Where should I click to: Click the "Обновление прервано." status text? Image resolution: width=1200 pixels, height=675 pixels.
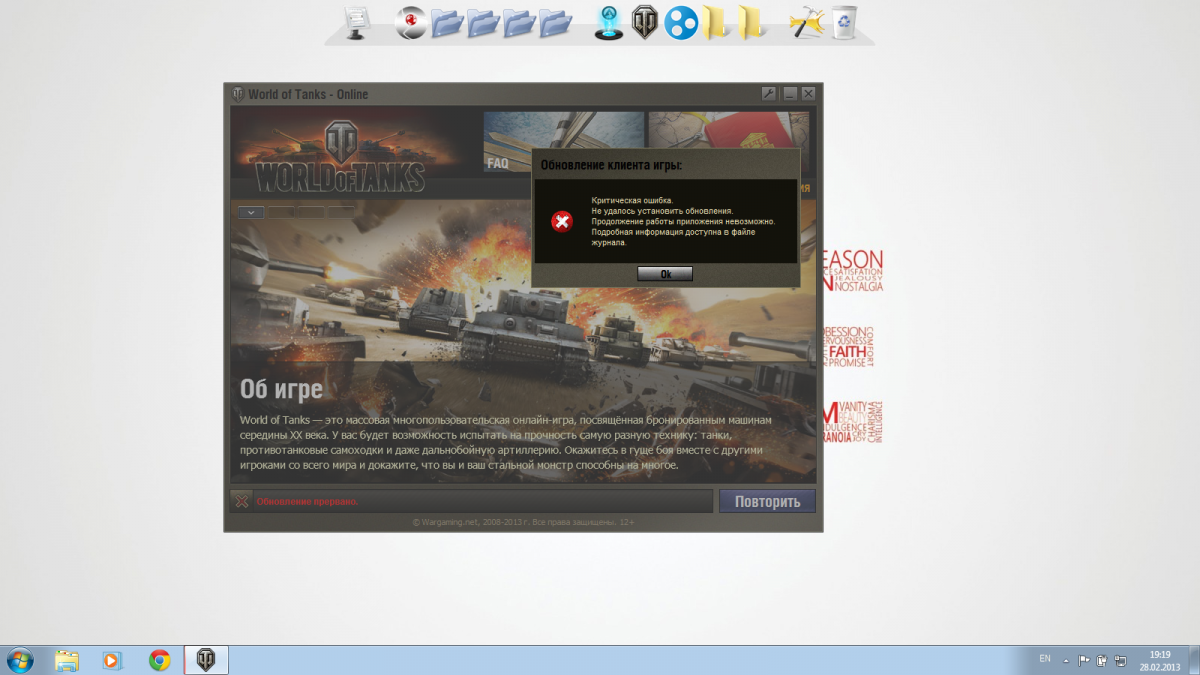point(307,501)
